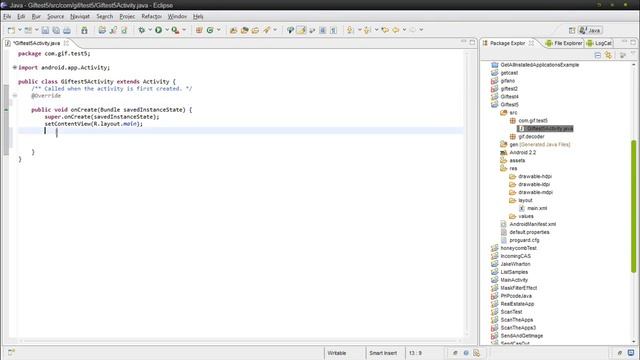640x360 pixels.
Task: Toggle Mark Occurrences in the toolbar
Action: tap(301, 30)
